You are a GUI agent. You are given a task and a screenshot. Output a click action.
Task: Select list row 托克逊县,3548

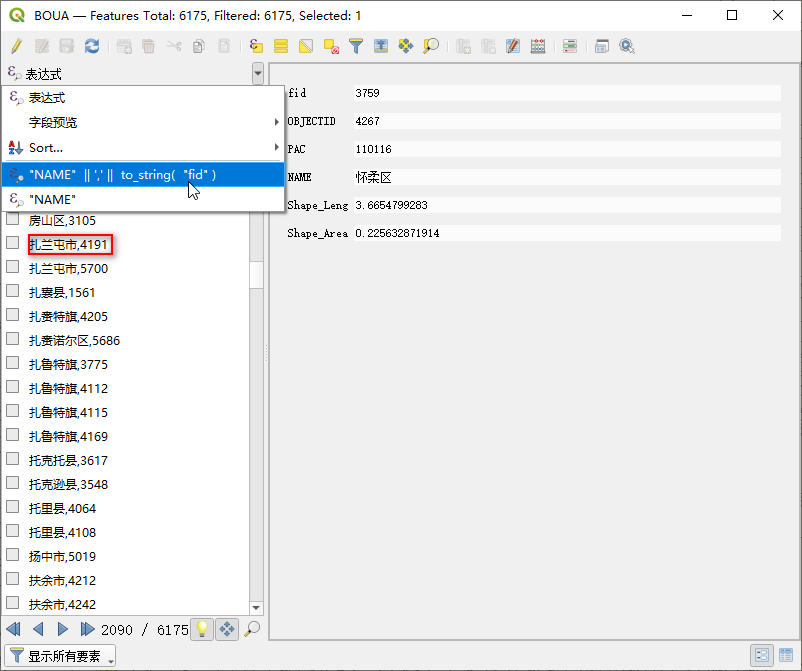point(126,484)
